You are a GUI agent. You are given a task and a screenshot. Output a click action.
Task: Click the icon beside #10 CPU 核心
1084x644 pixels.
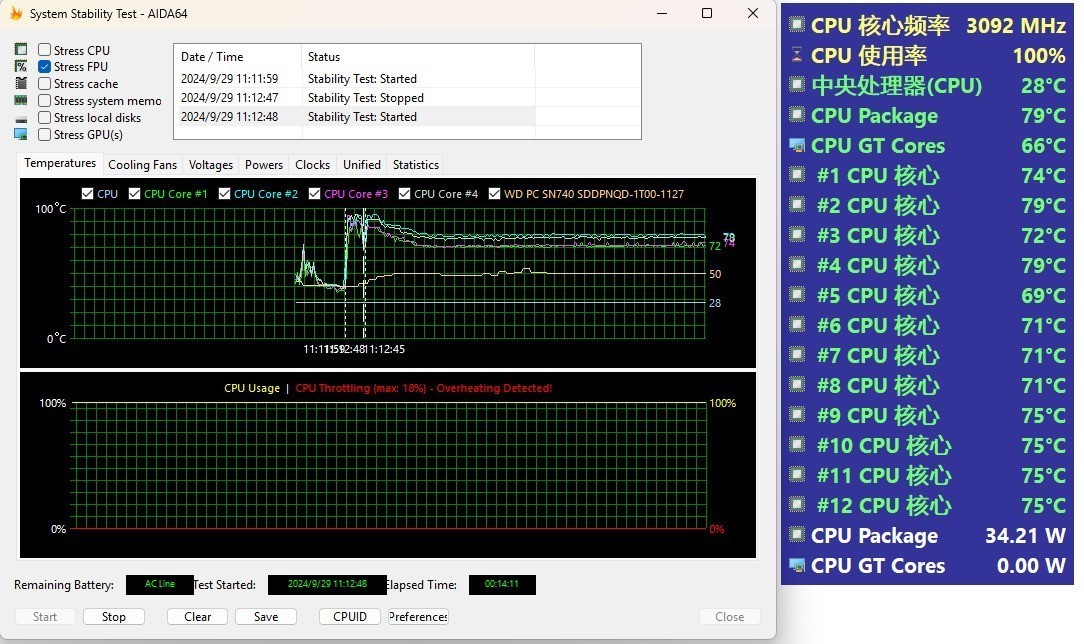(x=796, y=444)
